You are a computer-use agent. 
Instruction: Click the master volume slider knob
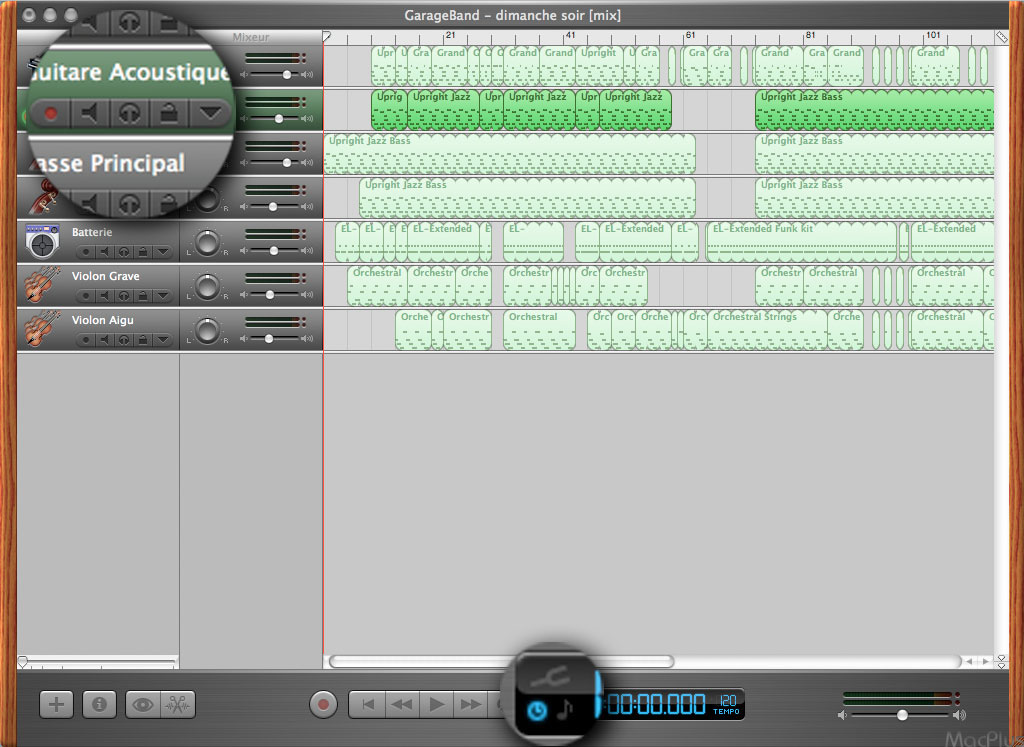[x=902, y=715]
